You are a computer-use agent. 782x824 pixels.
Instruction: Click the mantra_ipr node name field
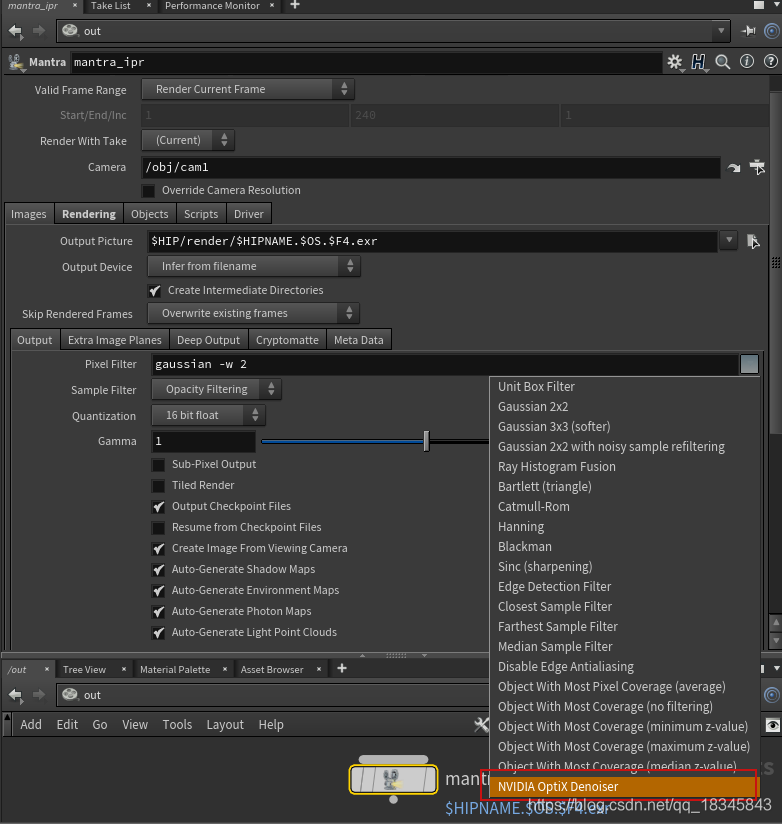[x=366, y=63]
